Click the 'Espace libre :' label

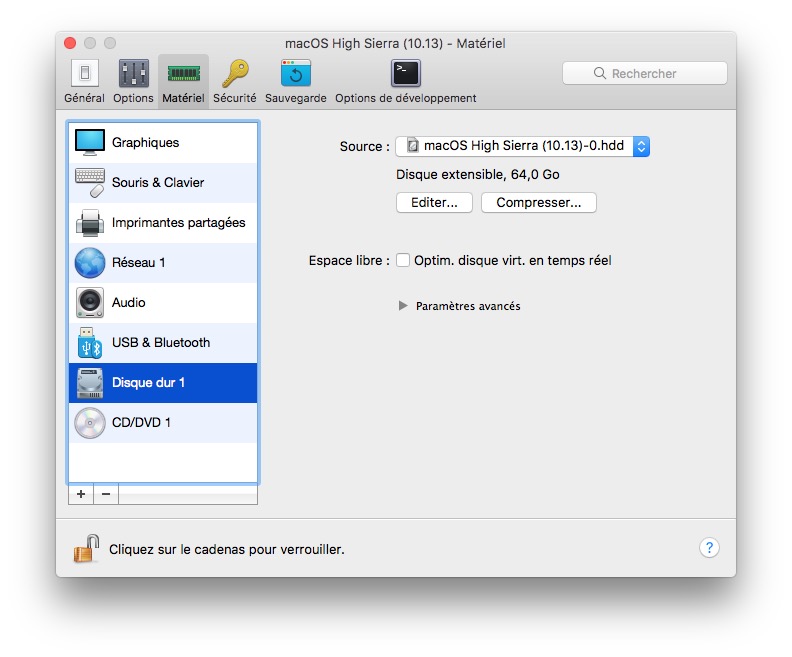point(349,261)
